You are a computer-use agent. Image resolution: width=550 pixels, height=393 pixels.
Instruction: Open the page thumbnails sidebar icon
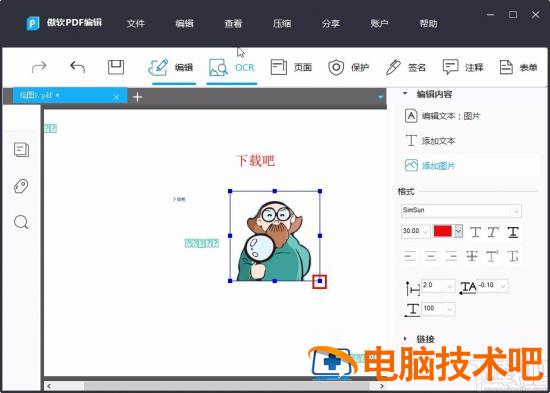(x=21, y=149)
